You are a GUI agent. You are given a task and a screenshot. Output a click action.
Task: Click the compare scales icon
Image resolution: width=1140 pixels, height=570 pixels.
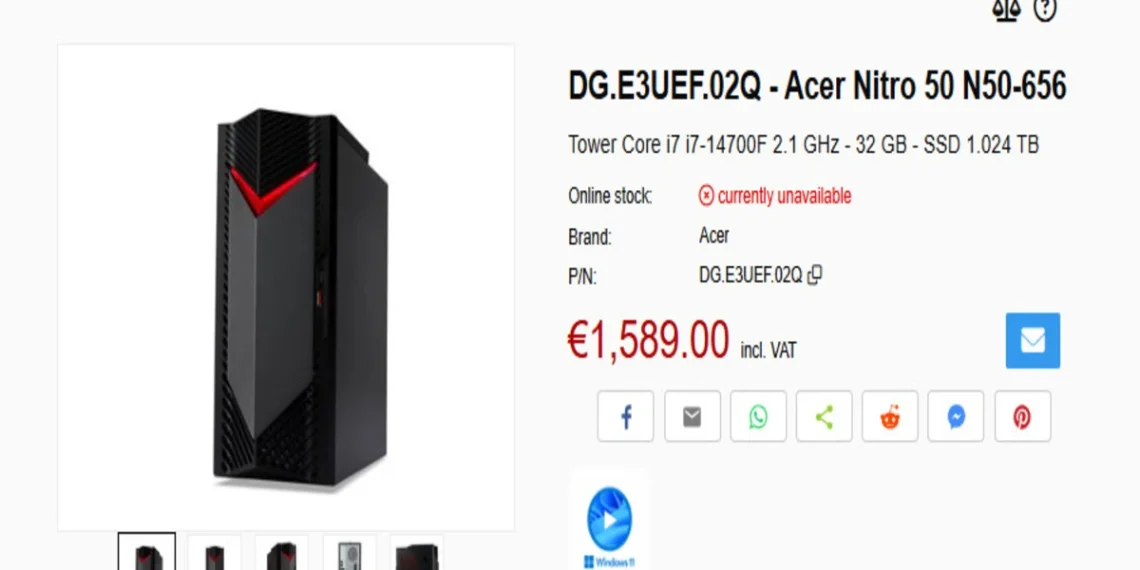point(1007,11)
